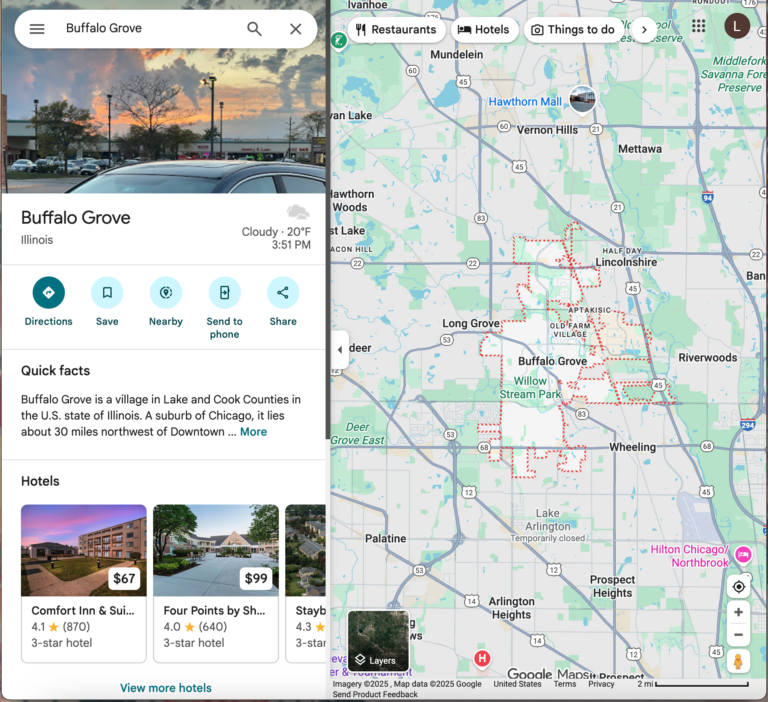
Task: Show your current location on map
Action: [739, 587]
